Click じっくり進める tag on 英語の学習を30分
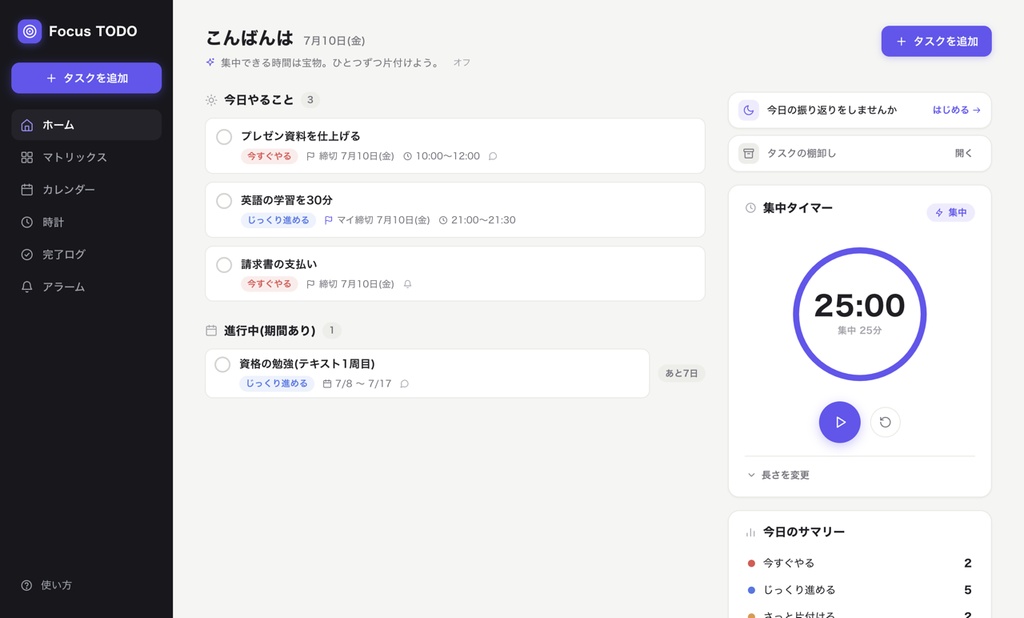Viewport: 1024px width, 618px height. tap(278, 220)
